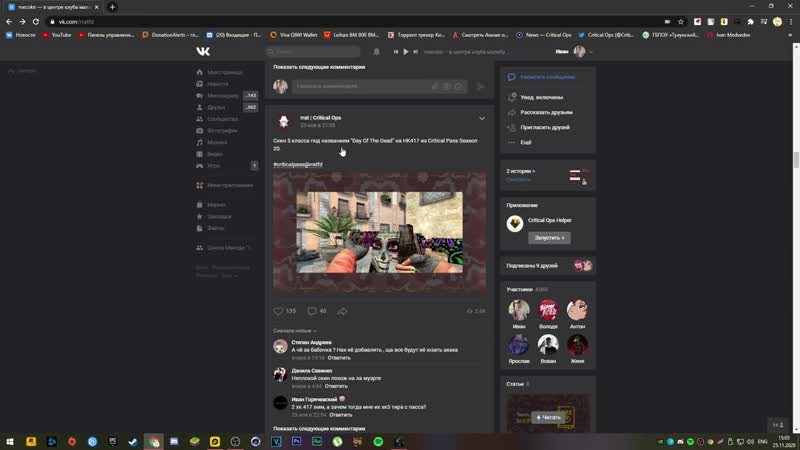Click the Читать article button

click(x=548, y=417)
